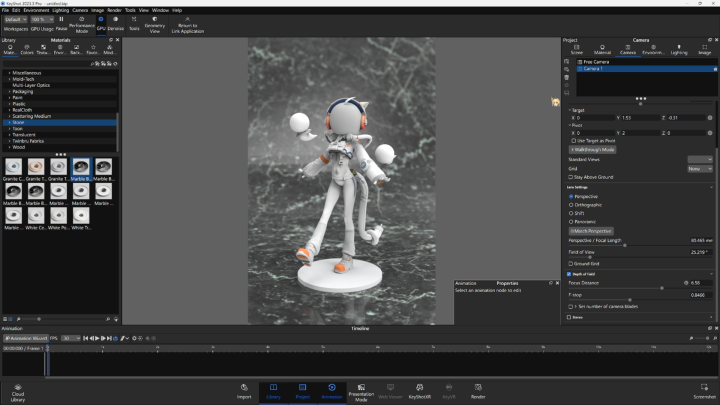Pause the real-time render
The image size is (720, 405).
62,22
